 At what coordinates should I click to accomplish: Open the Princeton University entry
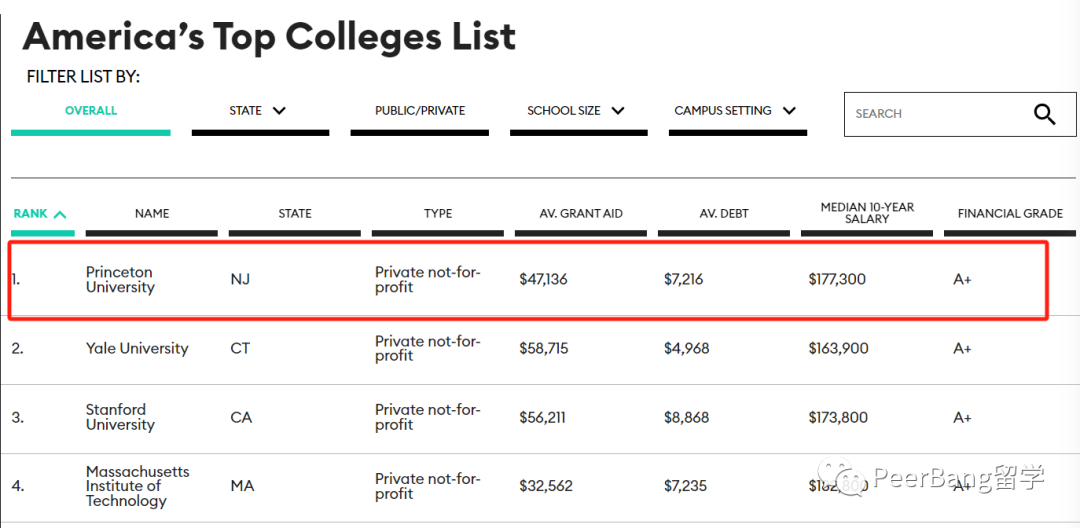click(x=119, y=279)
